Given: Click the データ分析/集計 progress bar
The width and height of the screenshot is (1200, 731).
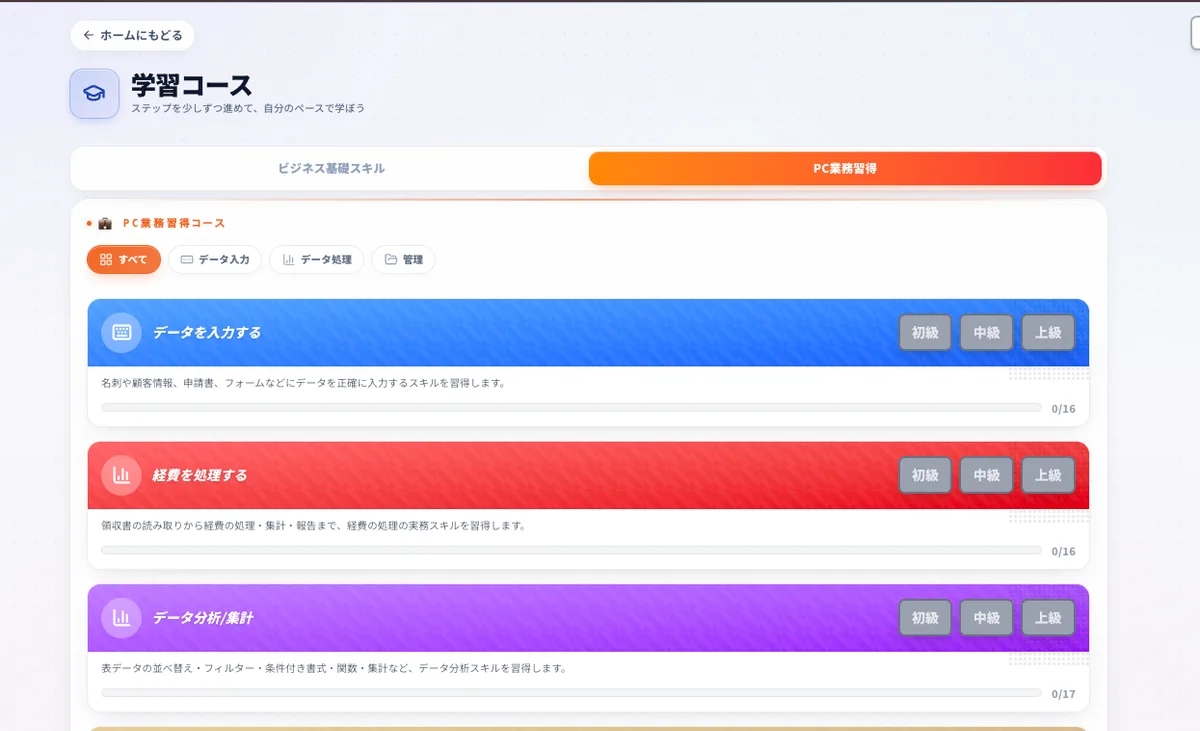Looking at the screenshot, I should (x=571, y=693).
